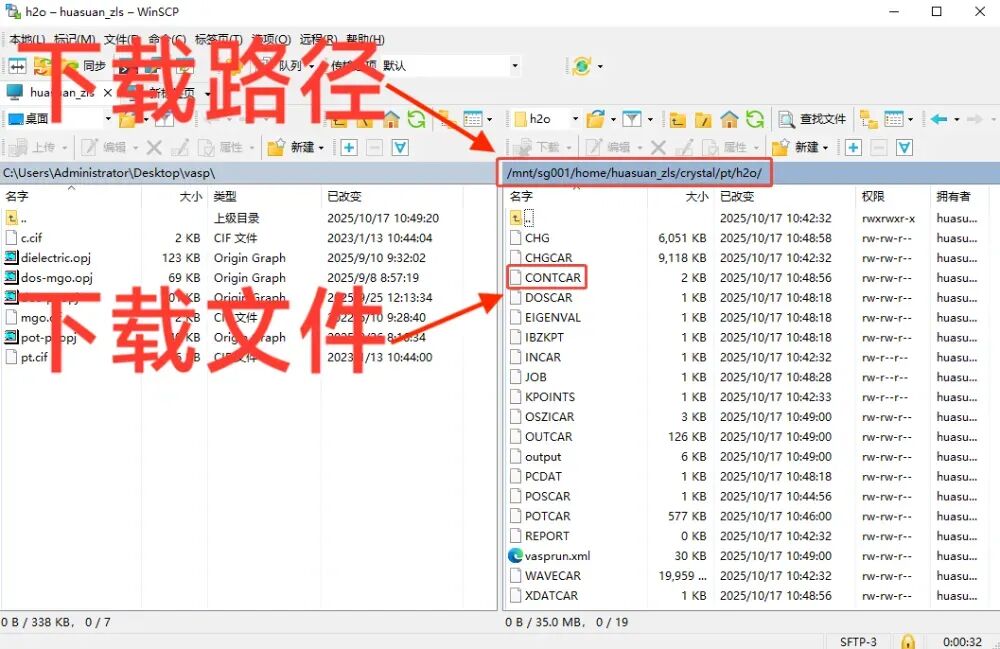Go to remote home directory

[730, 119]
